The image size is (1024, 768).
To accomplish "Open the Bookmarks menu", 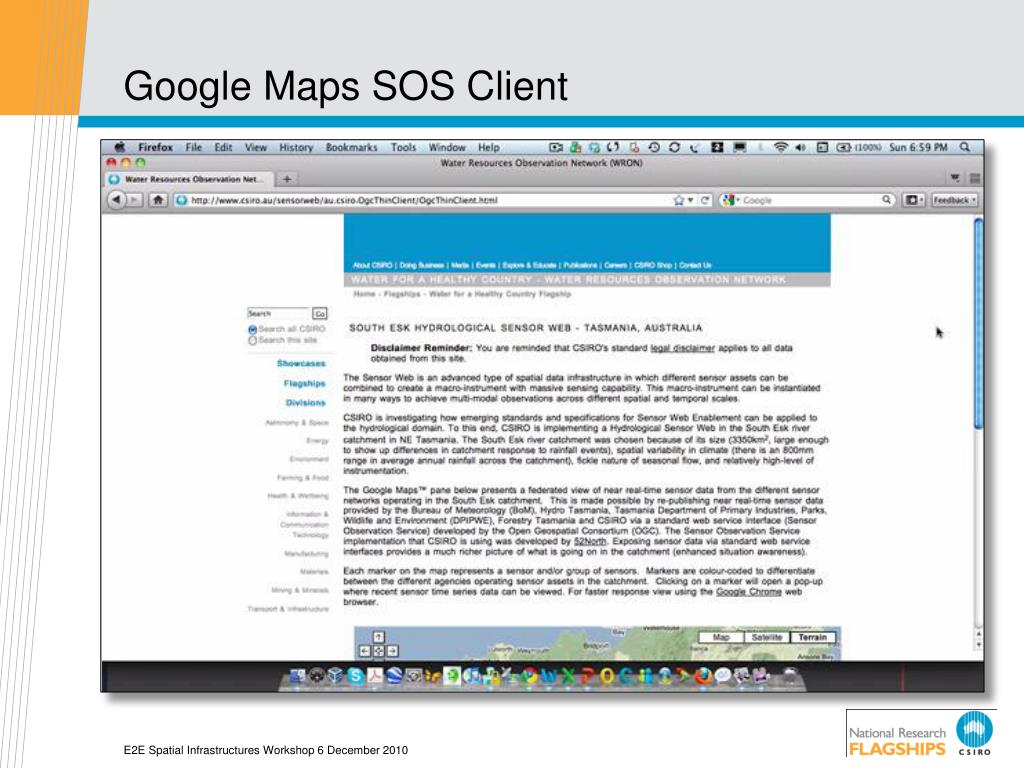I will [x=351, y=147].
